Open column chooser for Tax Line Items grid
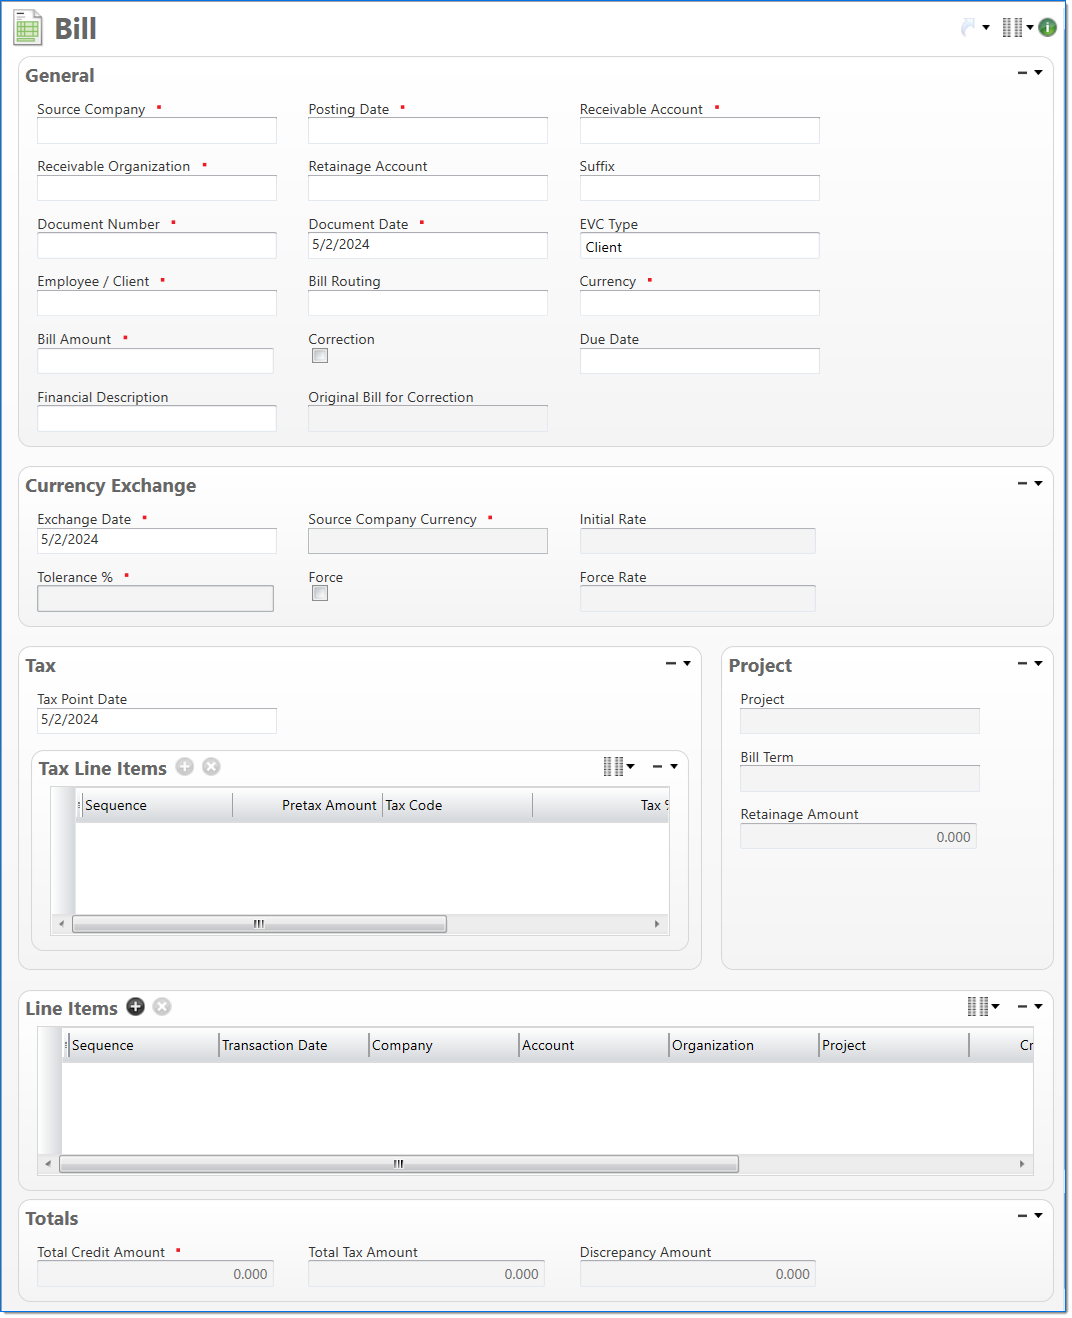The image size is (1072, 1318). pyautogui.click(x=615, y=767)
